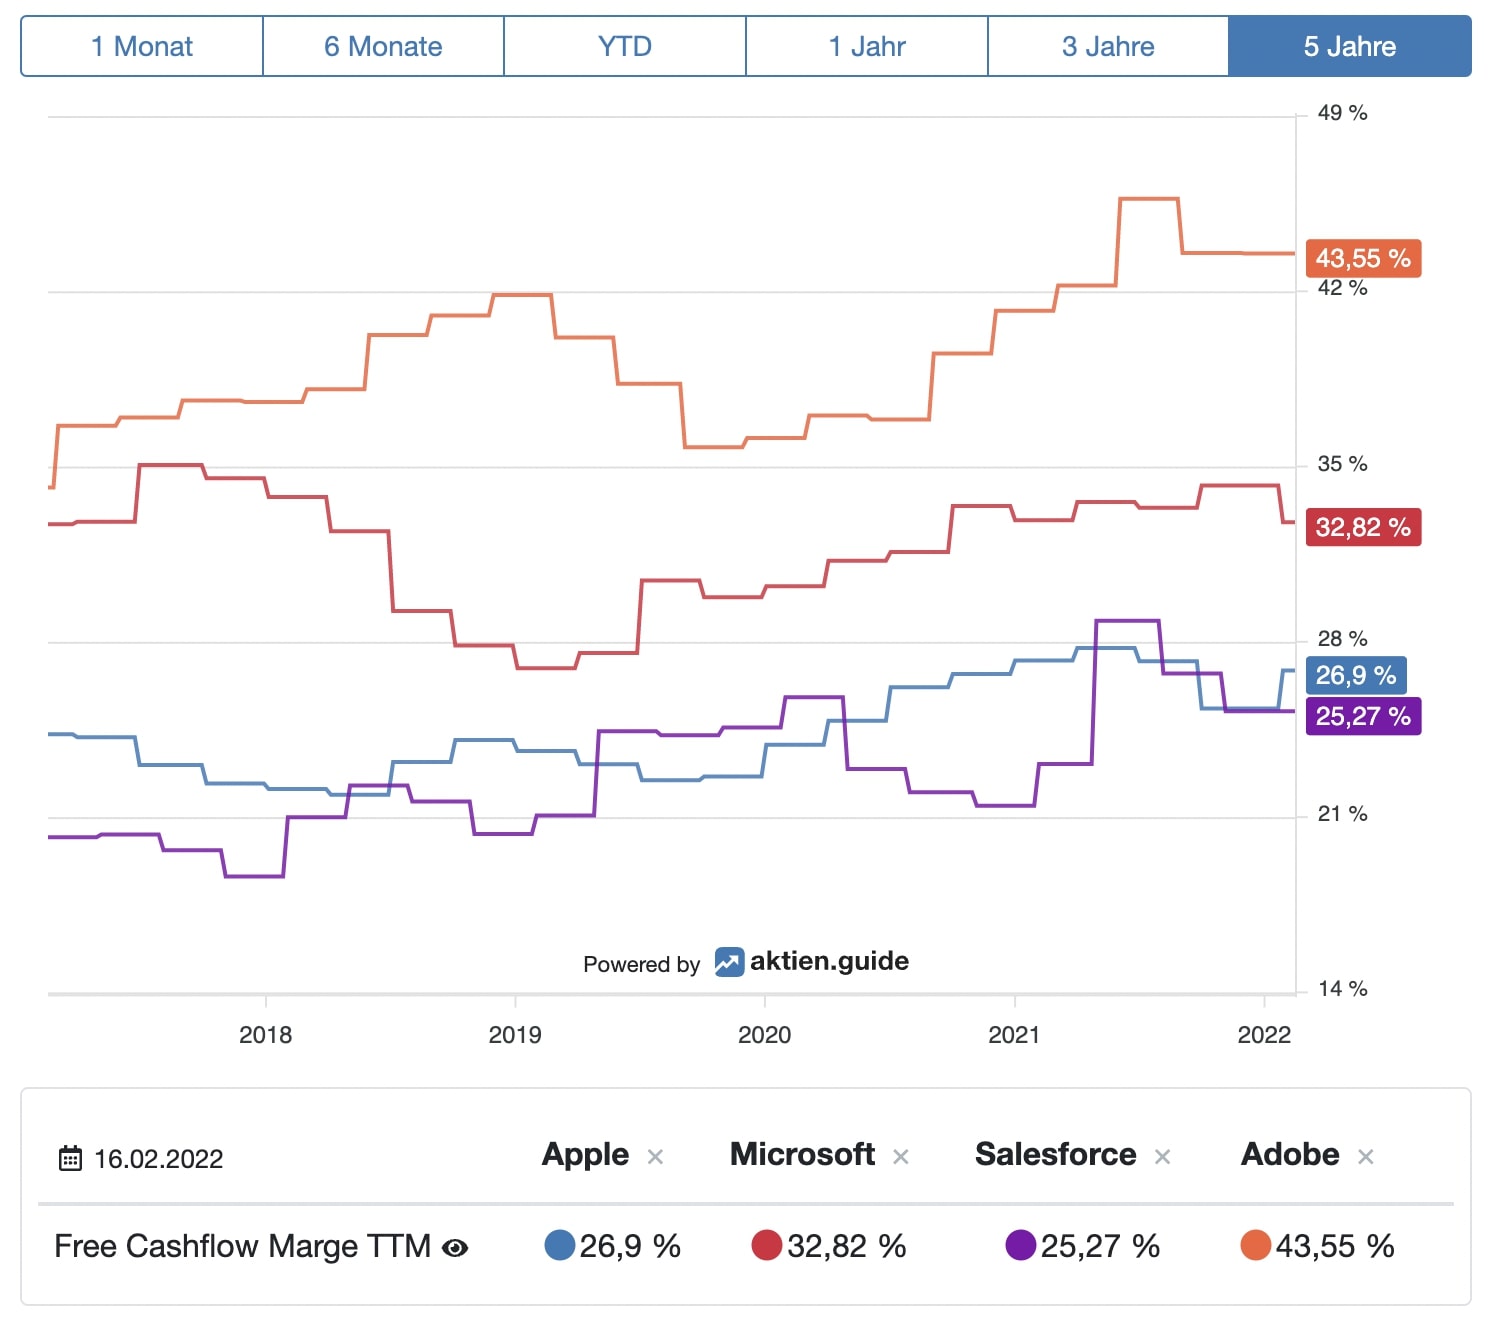1490x1324 pixels.
Task: Show YTD period on the chart
Action: pos(625,46)
